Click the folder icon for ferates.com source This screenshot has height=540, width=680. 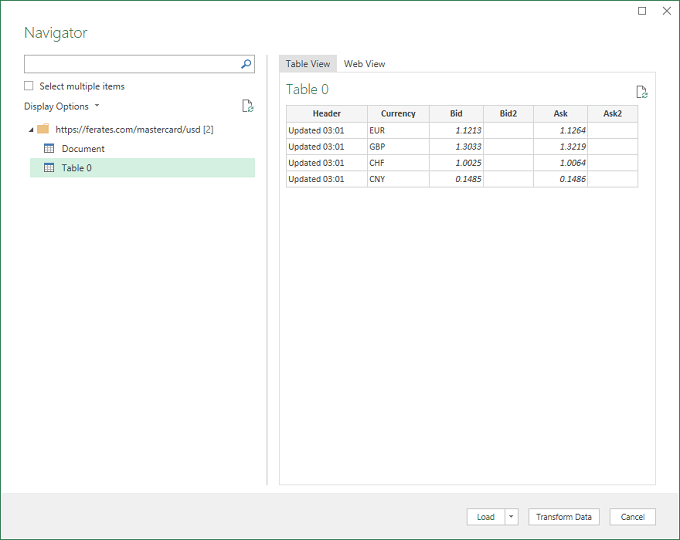point(43,129)
